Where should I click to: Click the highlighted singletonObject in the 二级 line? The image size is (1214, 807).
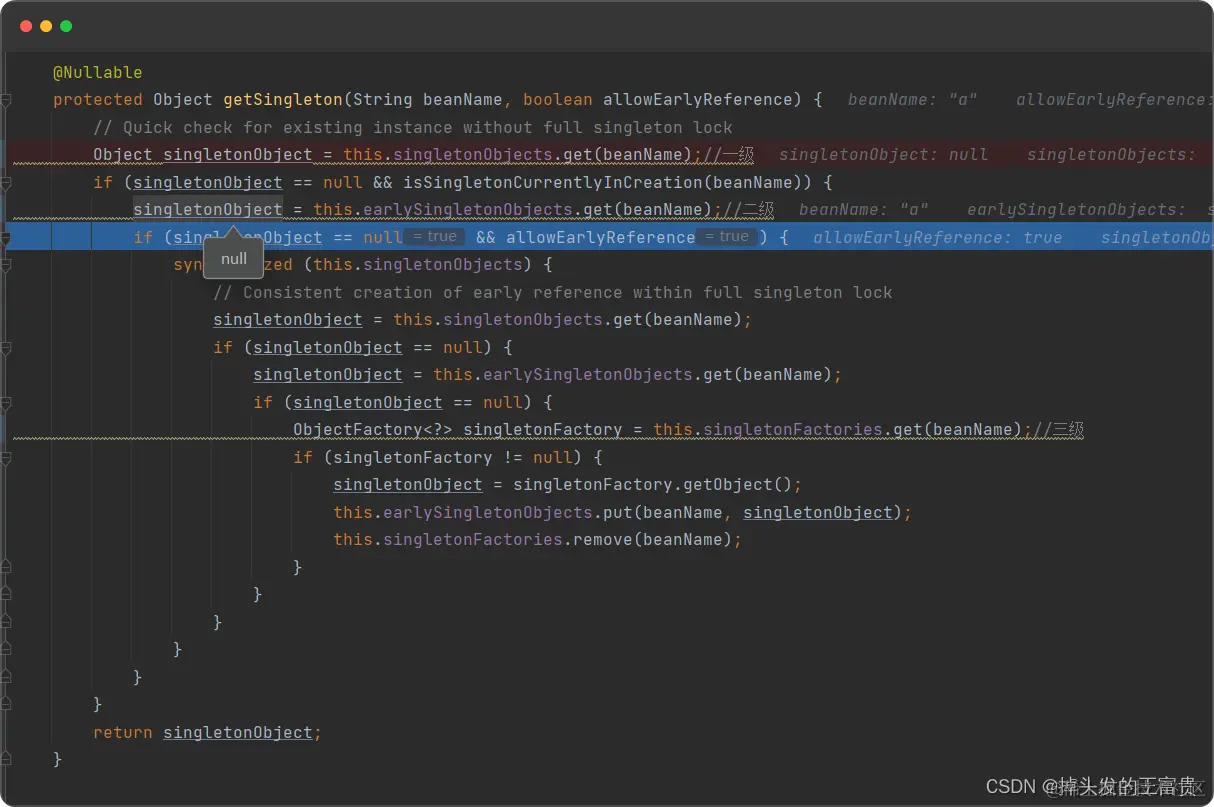(208, 210)
